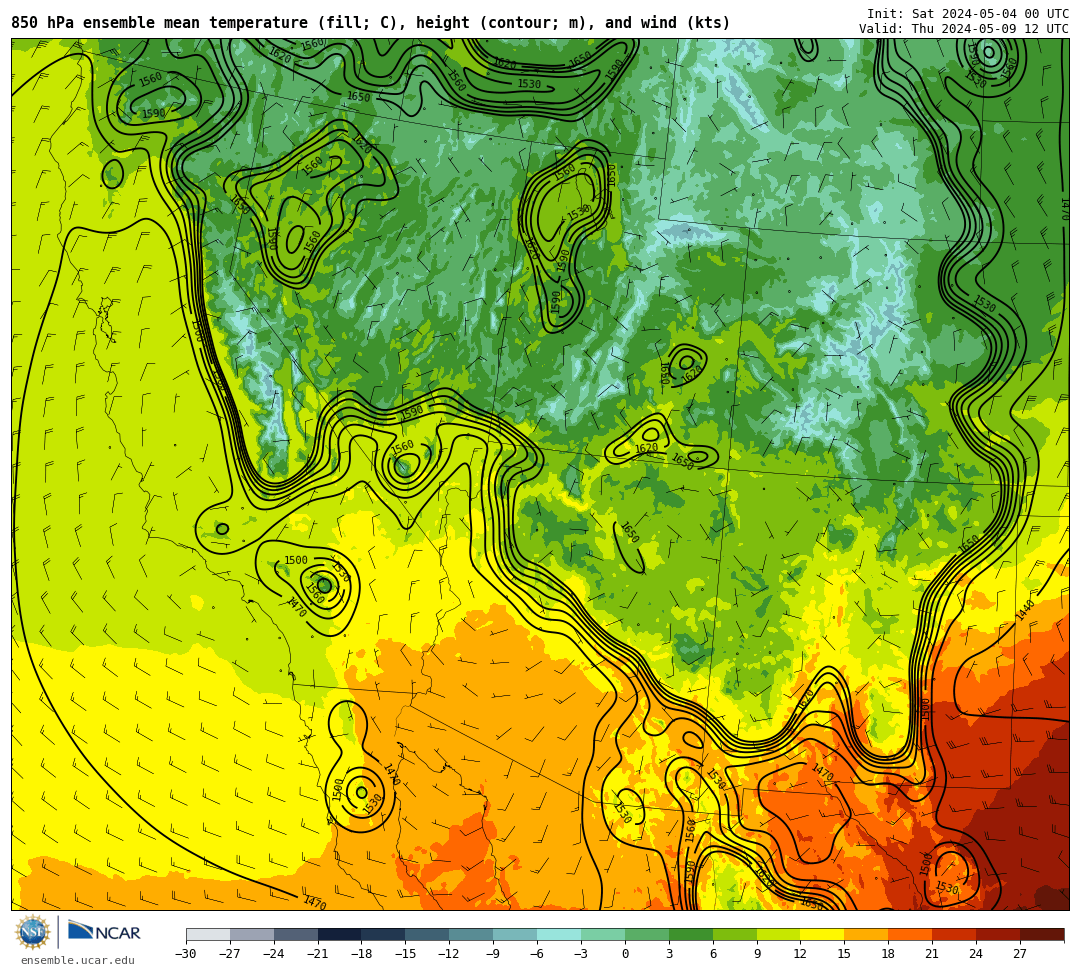This screenshot has width=1080, height=973.
Task: Click the 1440 height contour label
Action: [x=1026, y=609]
